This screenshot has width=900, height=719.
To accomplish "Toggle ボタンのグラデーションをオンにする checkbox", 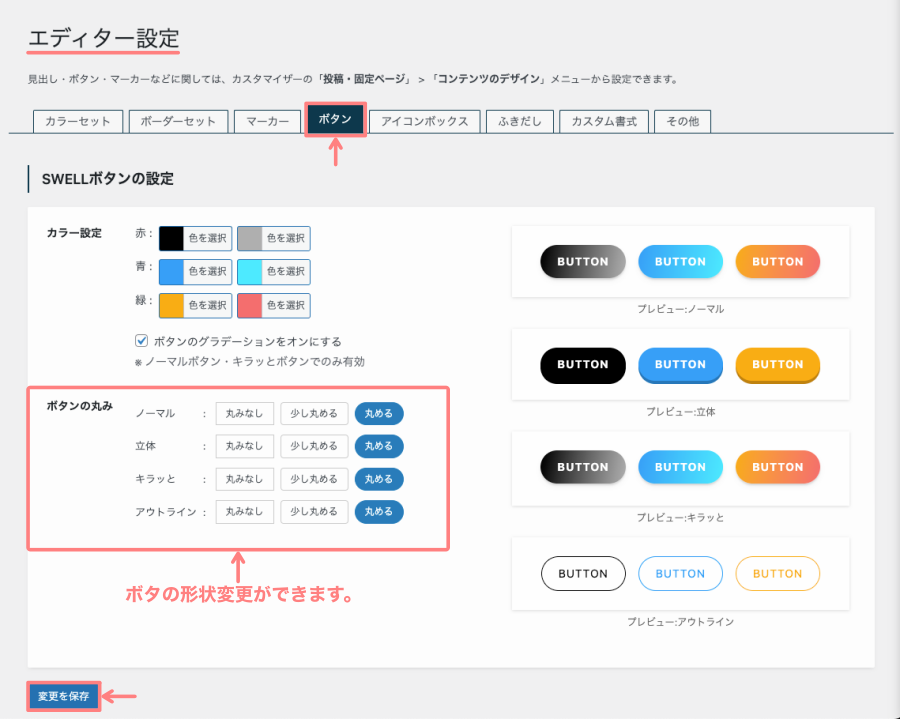I will pyautogui.click(x=142, y=340).
